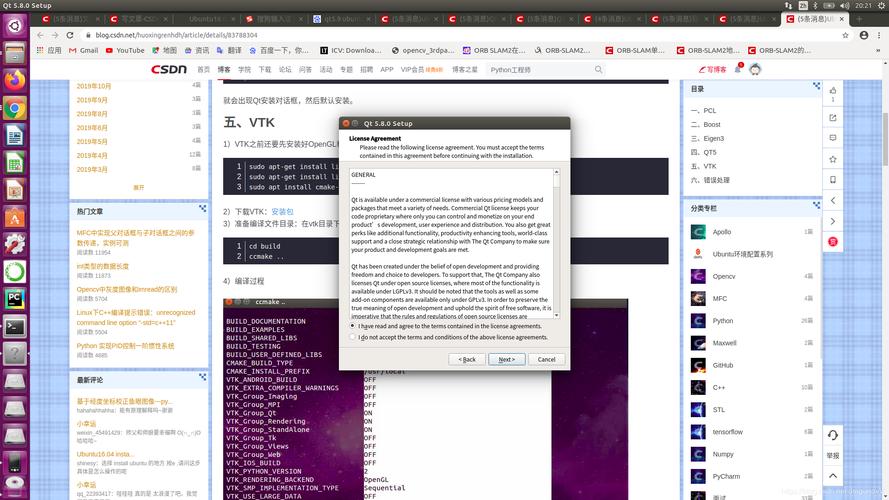This screenshot has width=889, height=500.
Task: Click the customer service headset icon
Action: pyautogui.click(x=833, y=435)
